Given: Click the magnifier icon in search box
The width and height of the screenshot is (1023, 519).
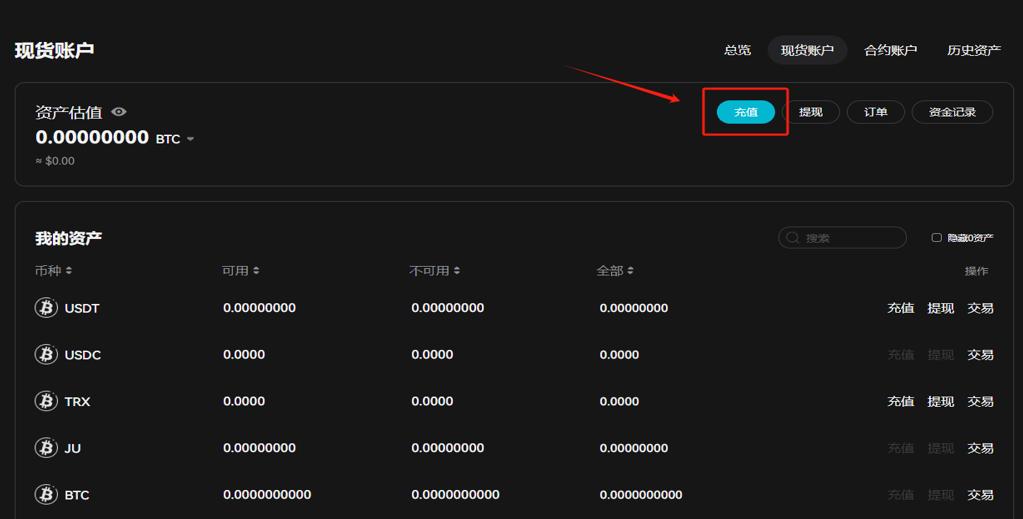Looking at the screenshot, I should click(793, 238).
